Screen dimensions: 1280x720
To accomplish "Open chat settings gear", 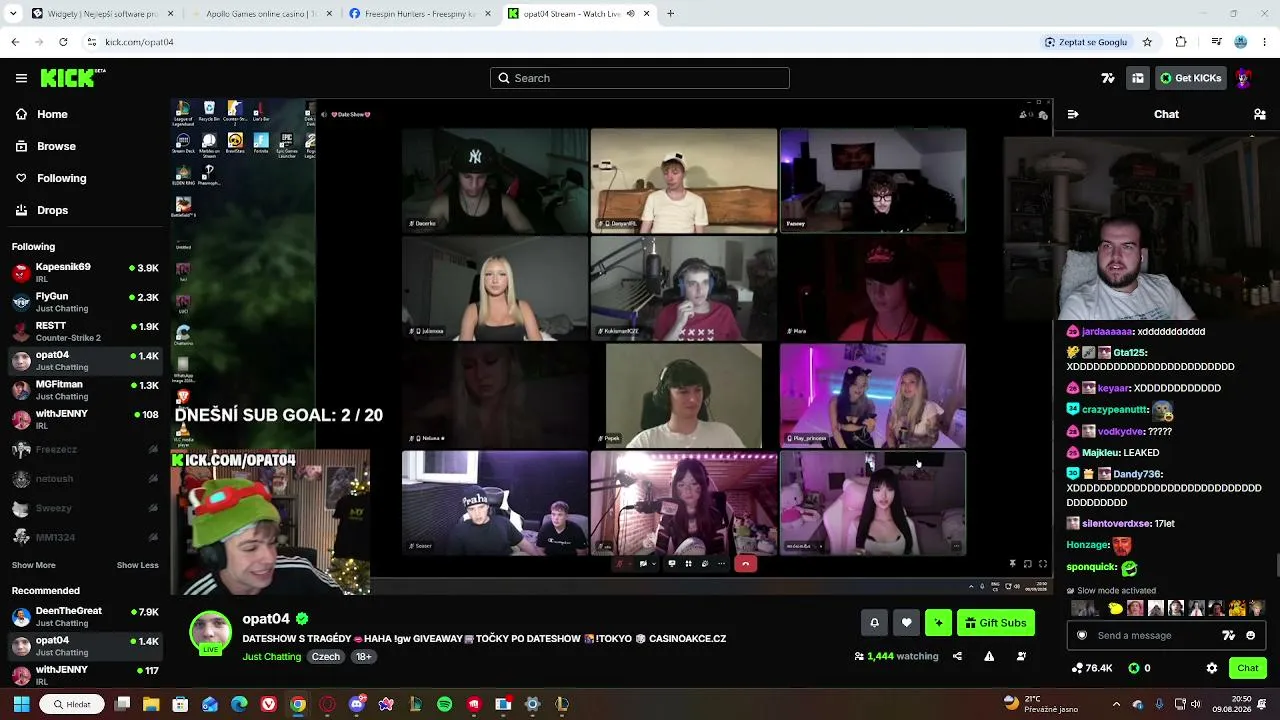I will pyautogui.click(x=1212, y=668).
